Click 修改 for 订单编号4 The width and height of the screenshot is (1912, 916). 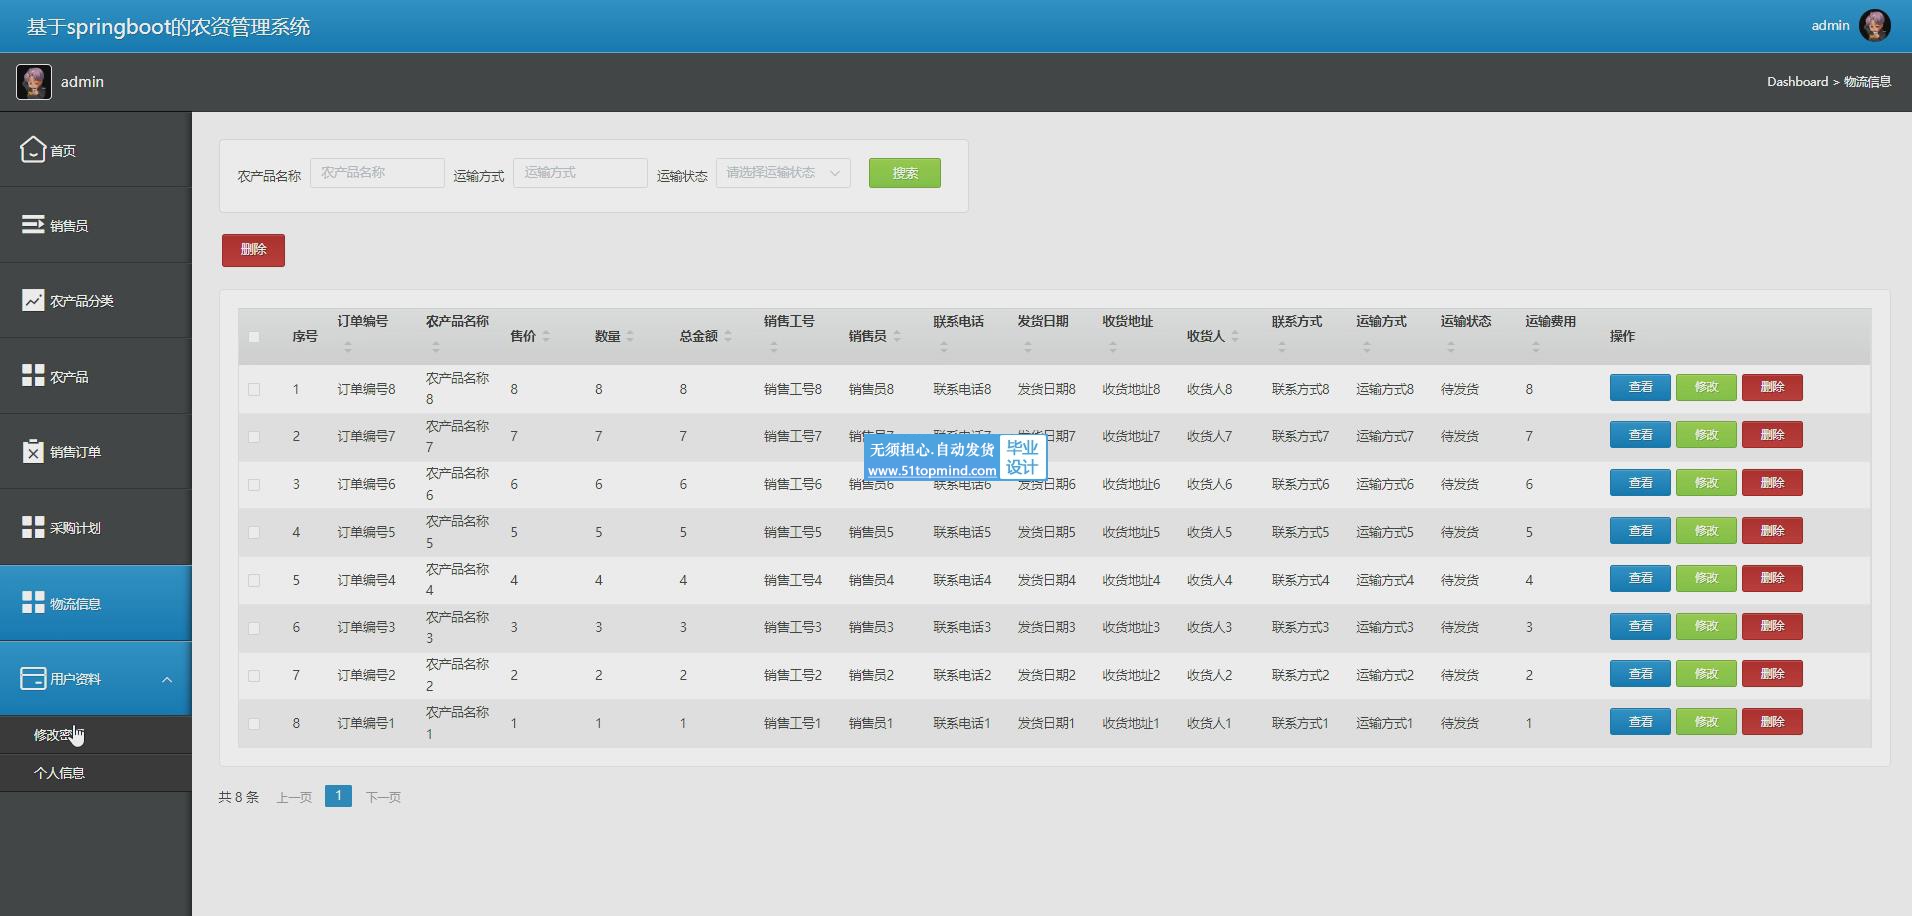[1706, 578]
